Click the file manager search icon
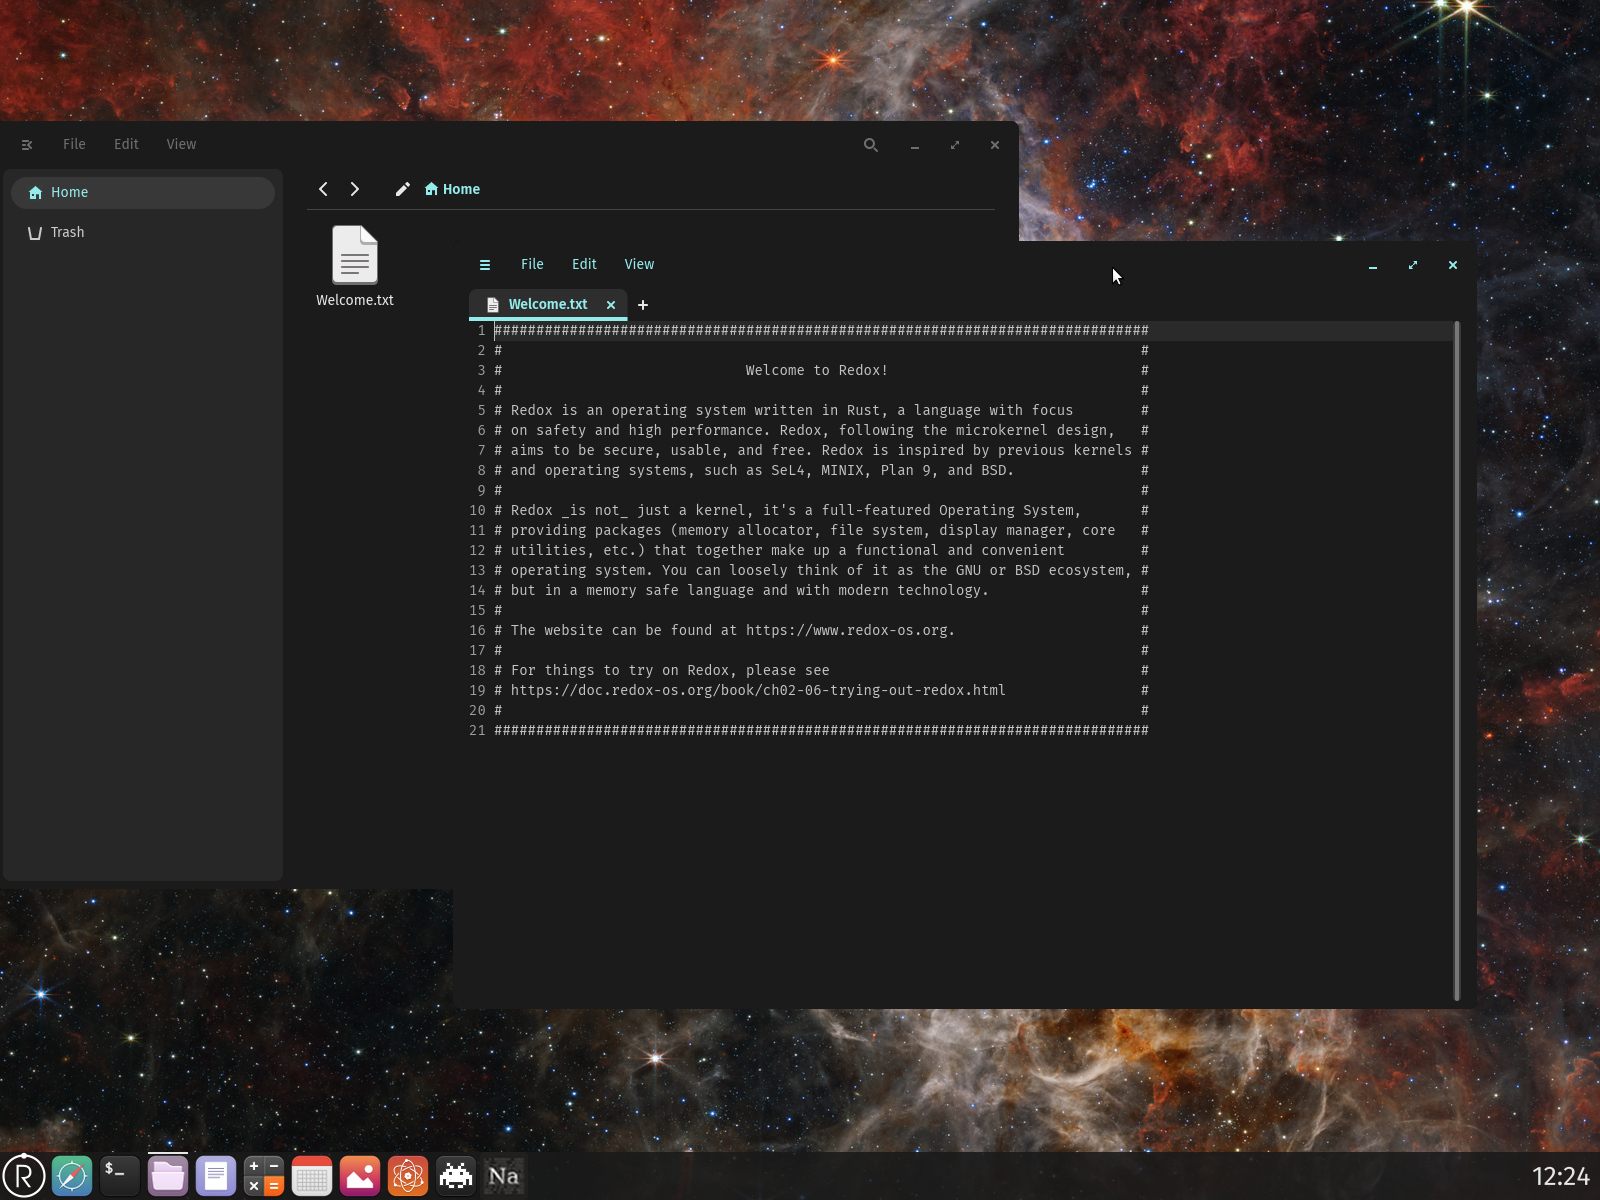This screenshot has width=1600, height=1200. click(x=871, y=145)
